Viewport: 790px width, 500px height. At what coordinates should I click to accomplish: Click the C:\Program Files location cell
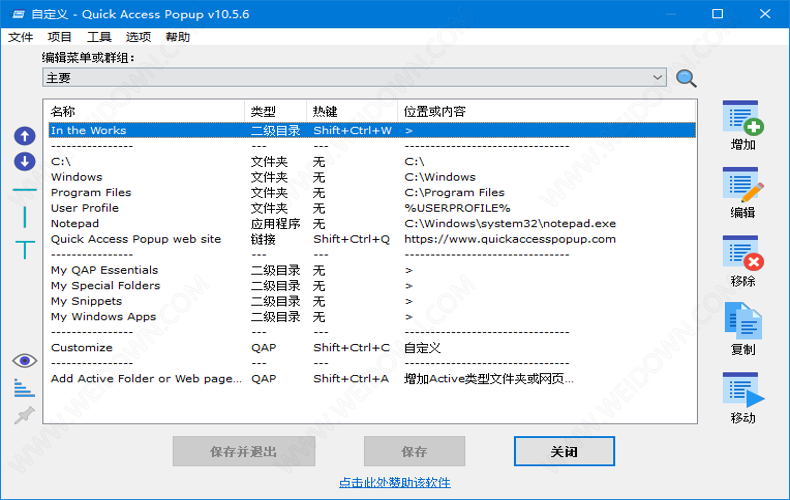coord(454,193)
